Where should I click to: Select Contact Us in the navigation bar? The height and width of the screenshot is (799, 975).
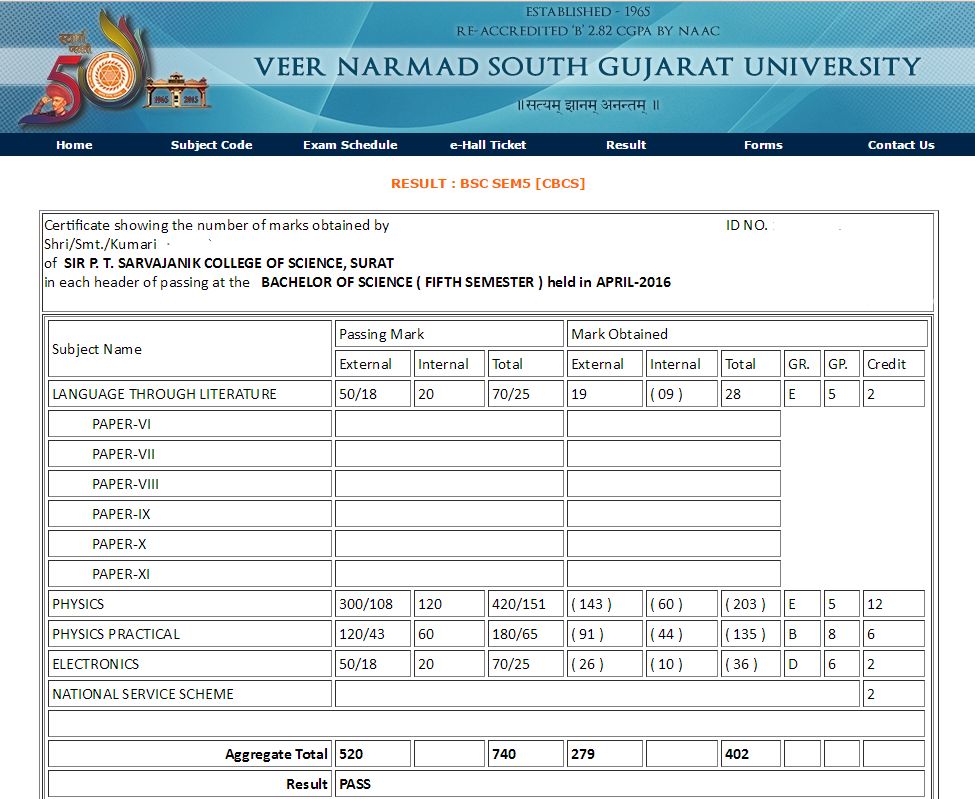point(901,144)
